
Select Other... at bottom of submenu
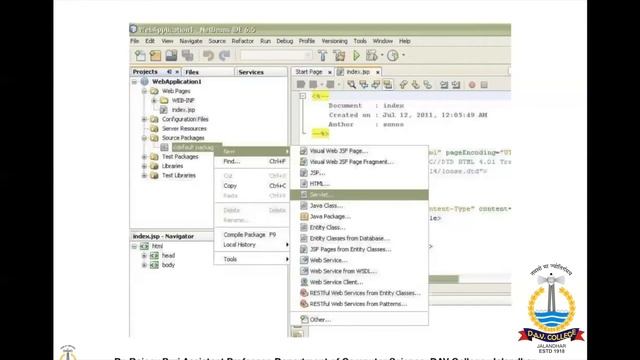(x=359, y=320)
